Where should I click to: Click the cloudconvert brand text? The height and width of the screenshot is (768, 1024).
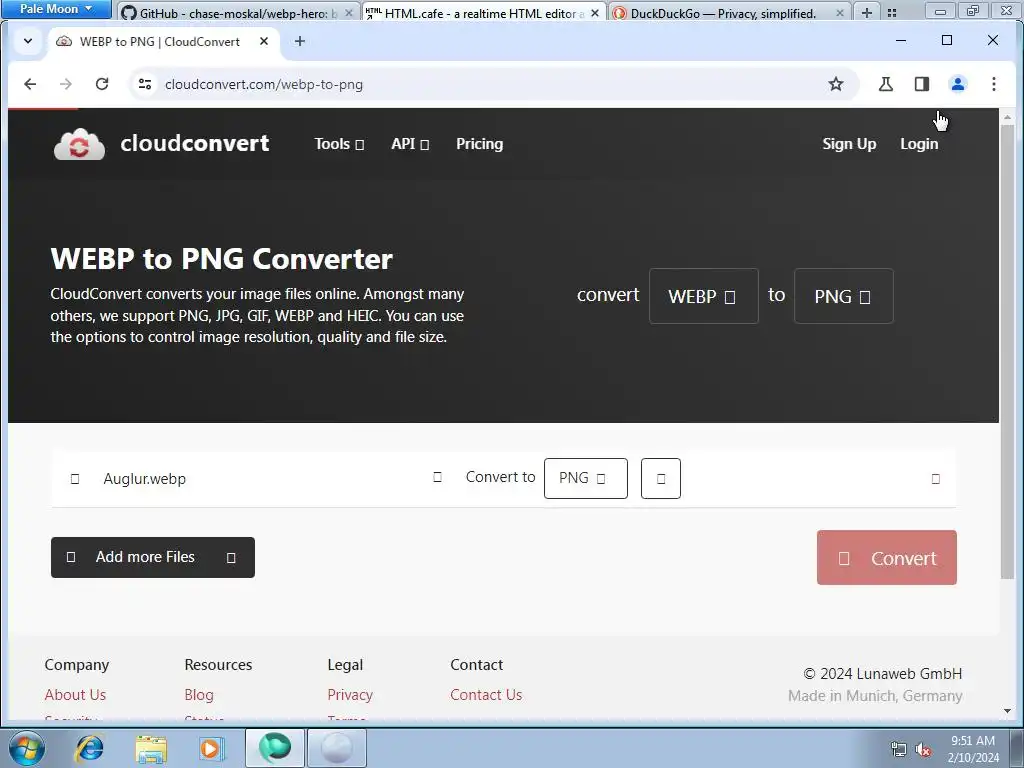tap(195, 143)
